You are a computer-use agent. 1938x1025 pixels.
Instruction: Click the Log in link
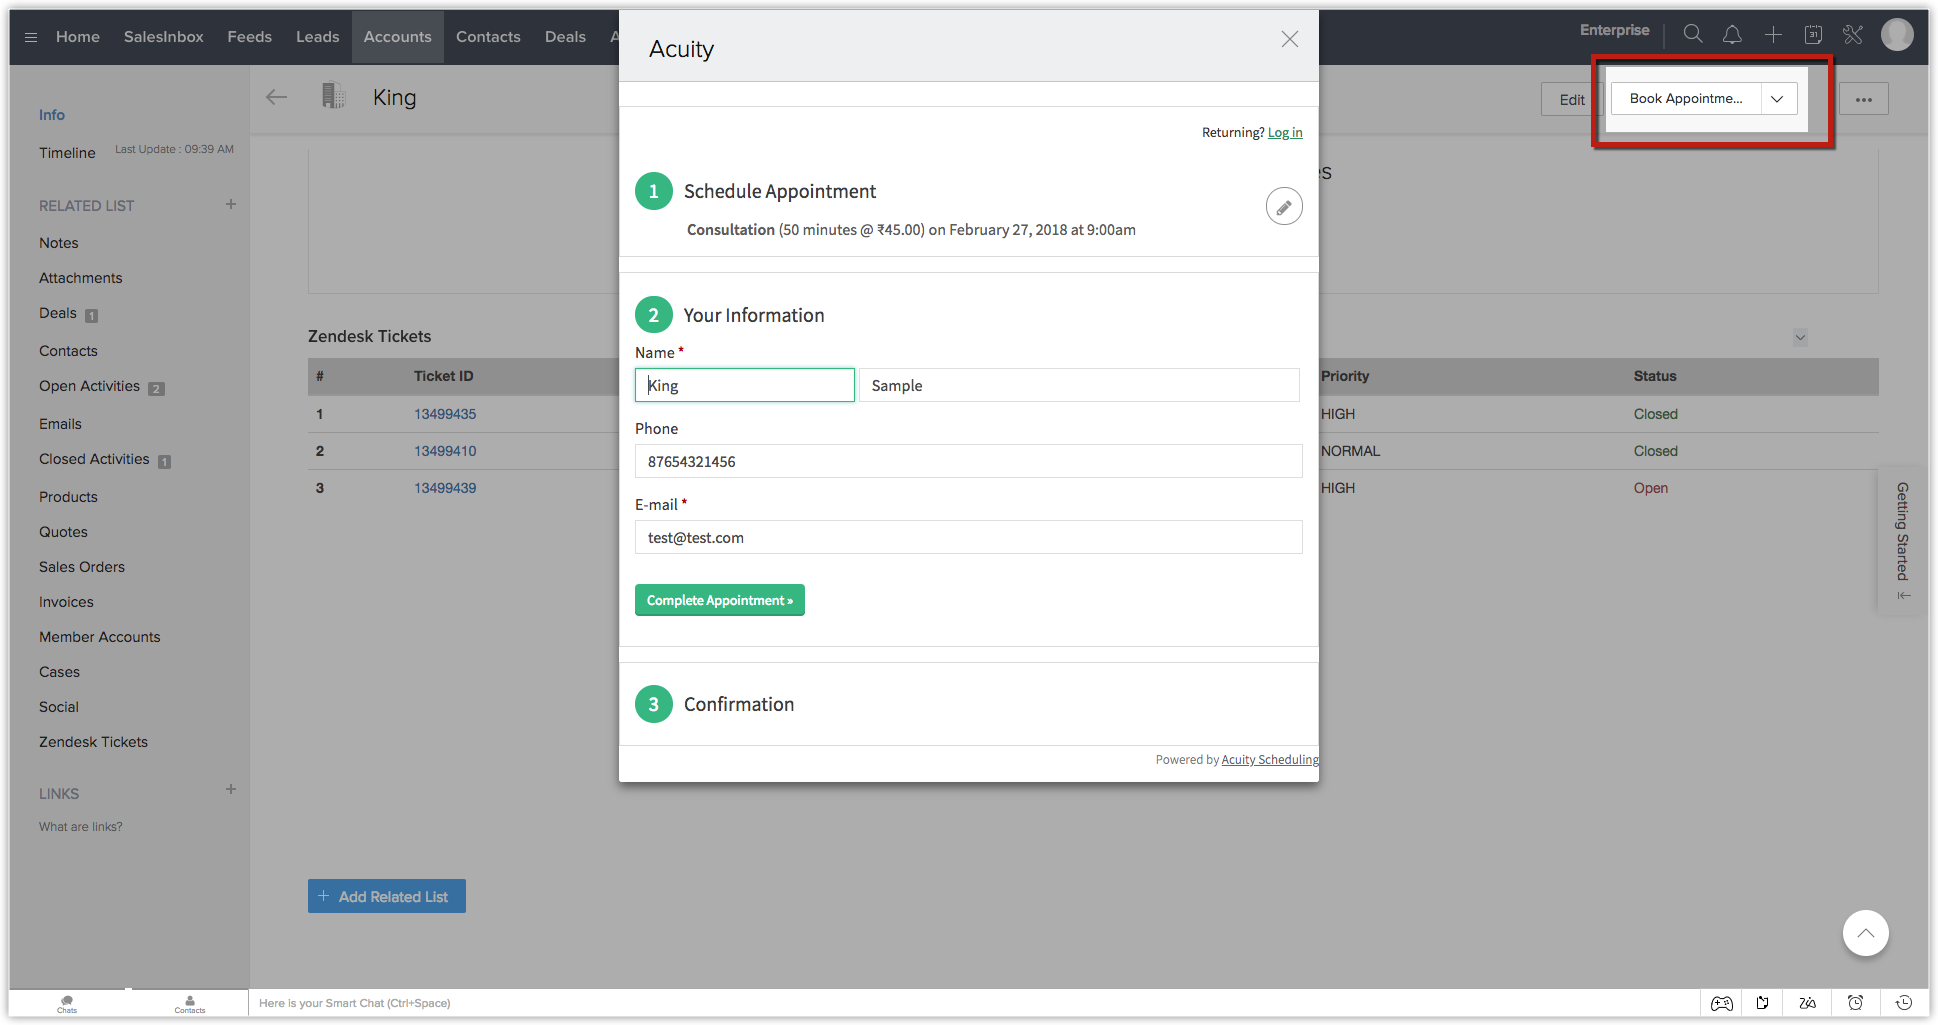click(x=1284, y=132)
